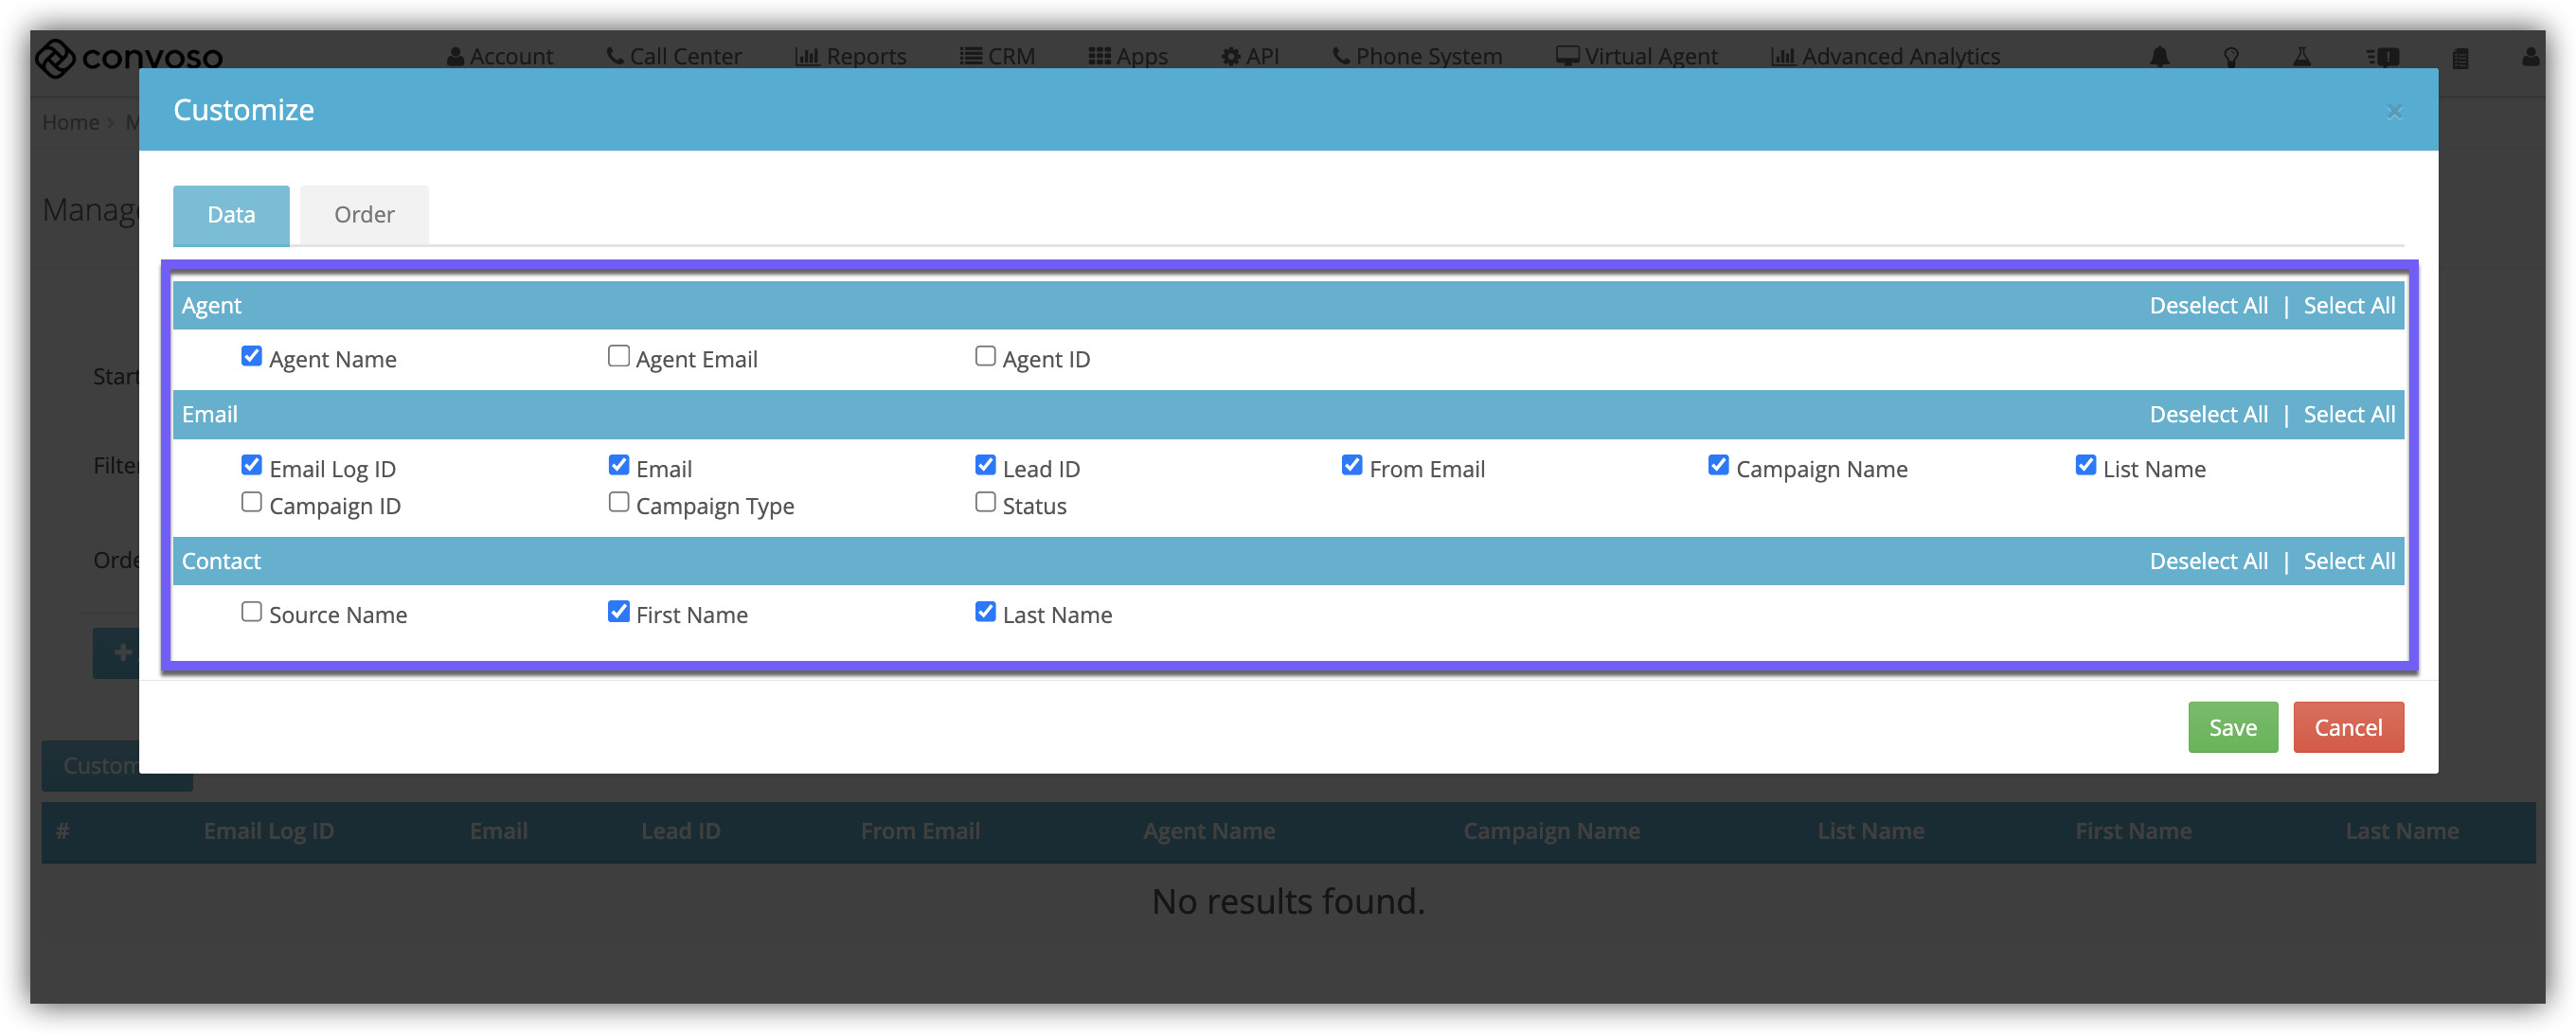Screen dimensions: 2576x1034
Task: Uncheck the Email Log ID checkbox
Action: coord(251,466)
